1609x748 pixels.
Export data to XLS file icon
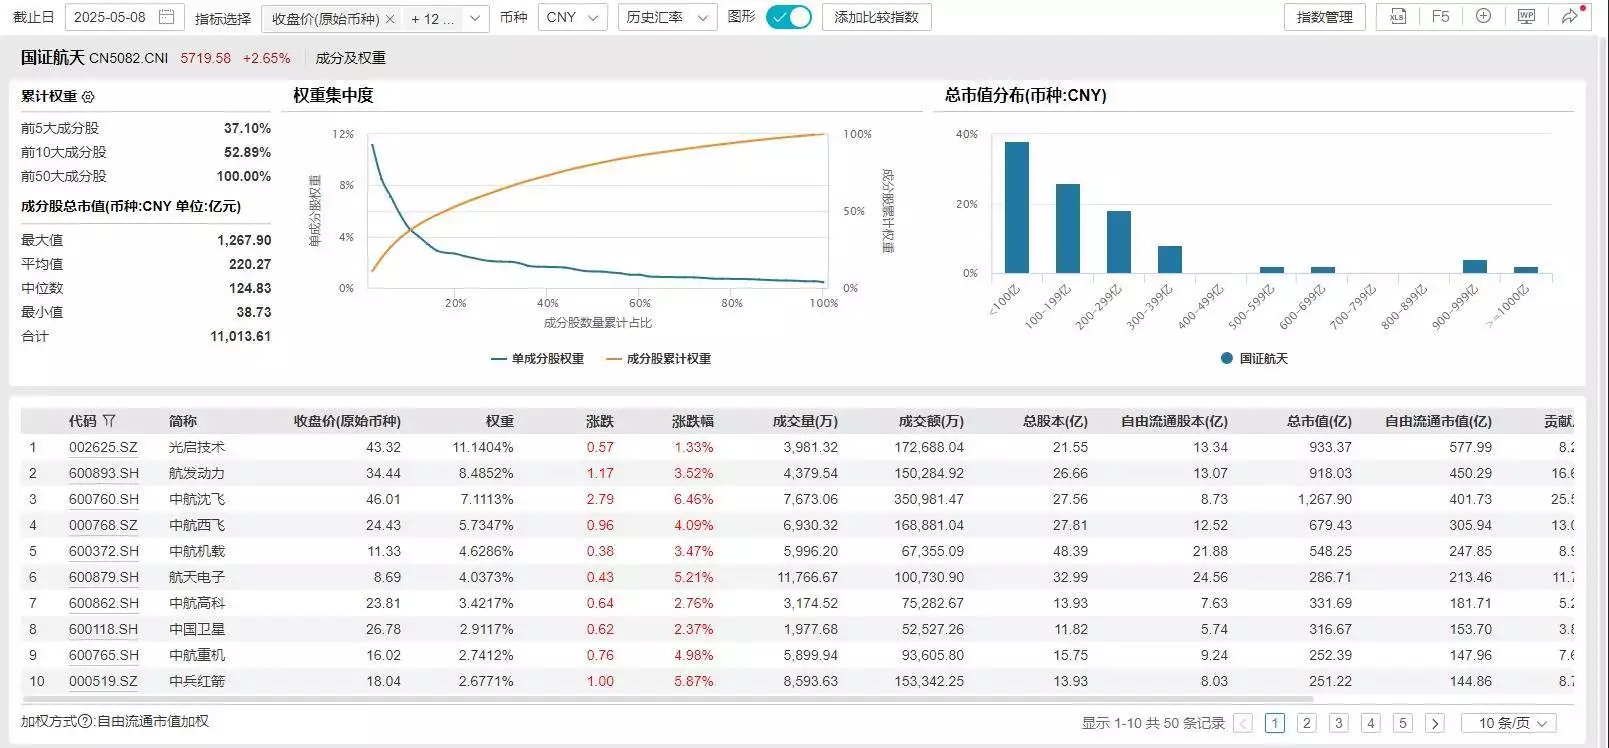point(1397,17)
